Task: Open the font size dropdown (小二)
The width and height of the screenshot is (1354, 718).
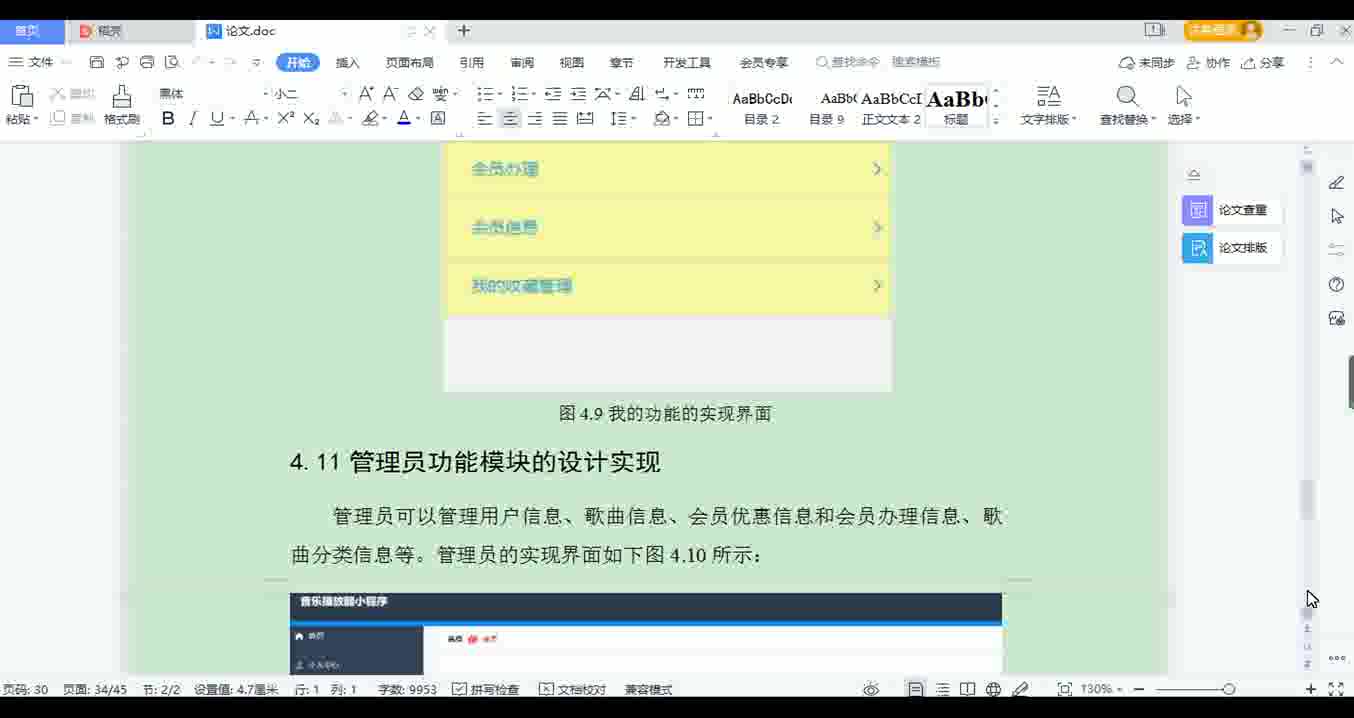Action: coord(345,94)
